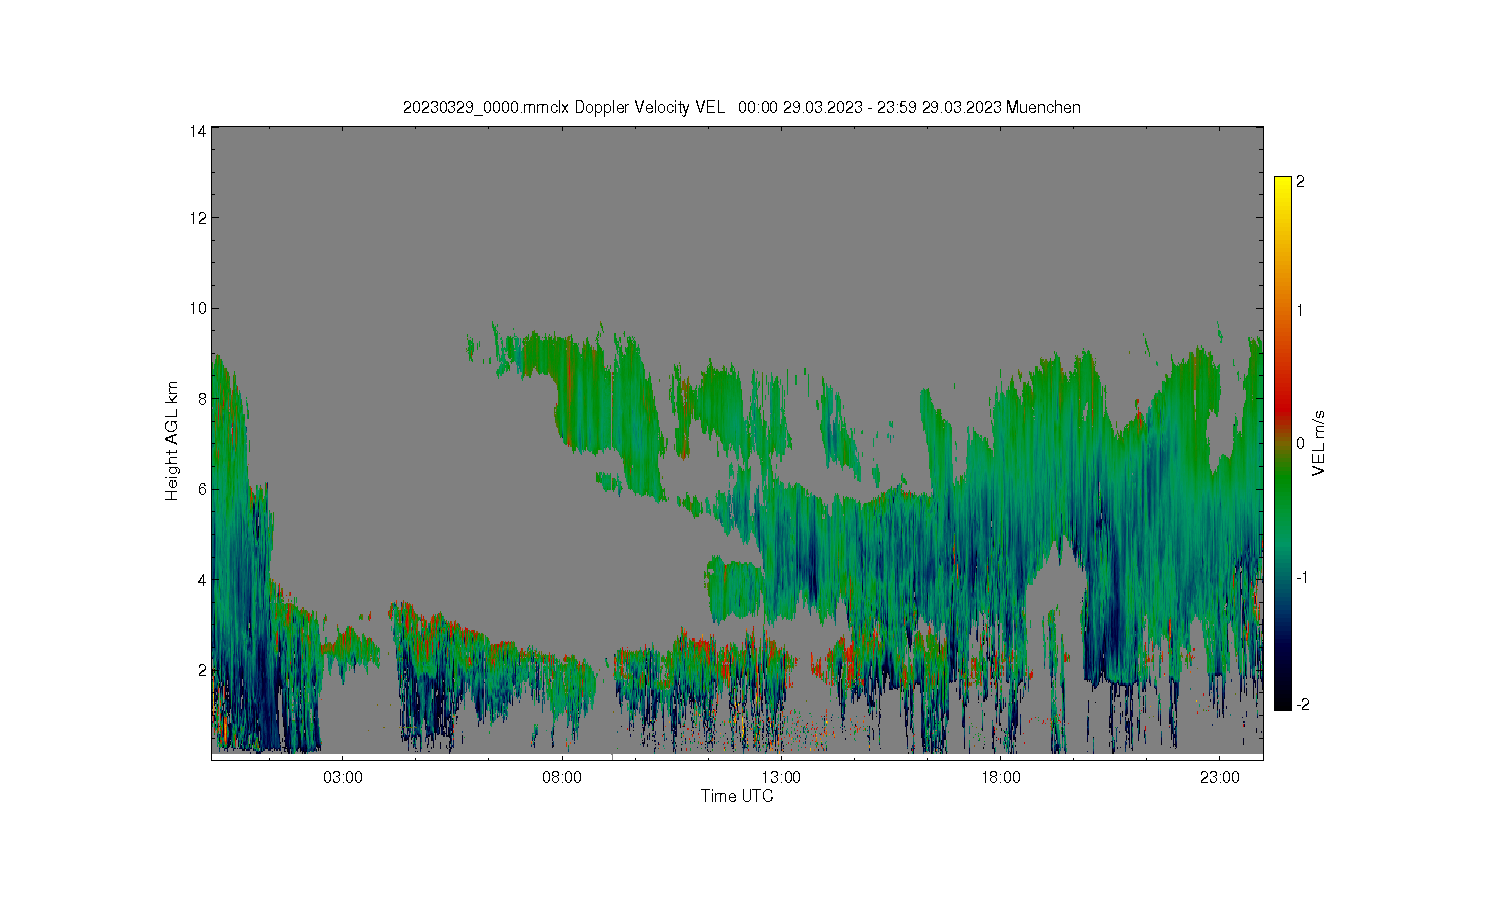Click the height tick label '14'
The width and height of the screenshot is (1500, 900).
pos(198,131)
